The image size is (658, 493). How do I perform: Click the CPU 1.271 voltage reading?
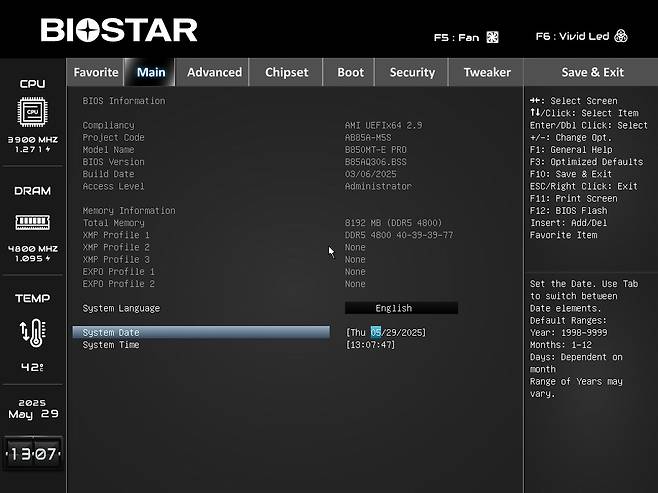pyautogui.click(x=33, y=149)
